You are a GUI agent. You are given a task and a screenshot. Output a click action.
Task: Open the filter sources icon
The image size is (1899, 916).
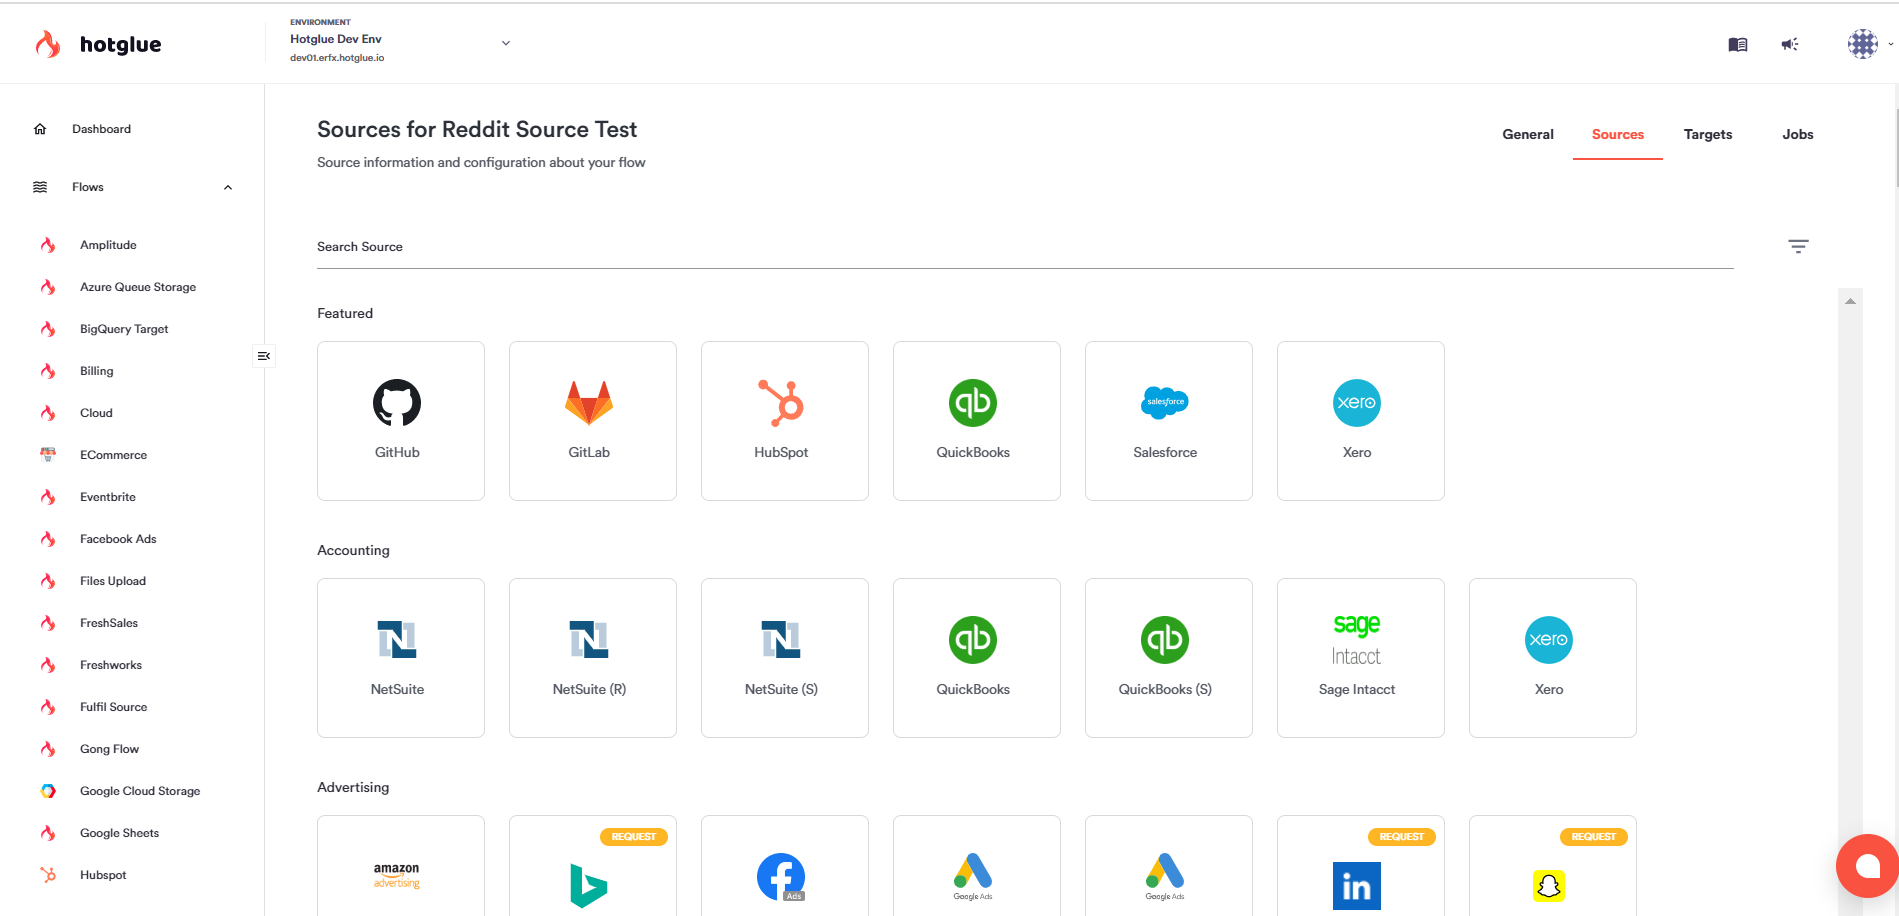pos(1798,246)
